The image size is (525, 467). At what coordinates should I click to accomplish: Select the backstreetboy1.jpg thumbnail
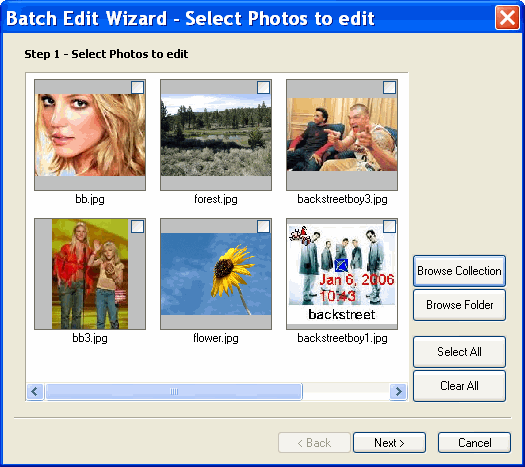pos(342,274)
